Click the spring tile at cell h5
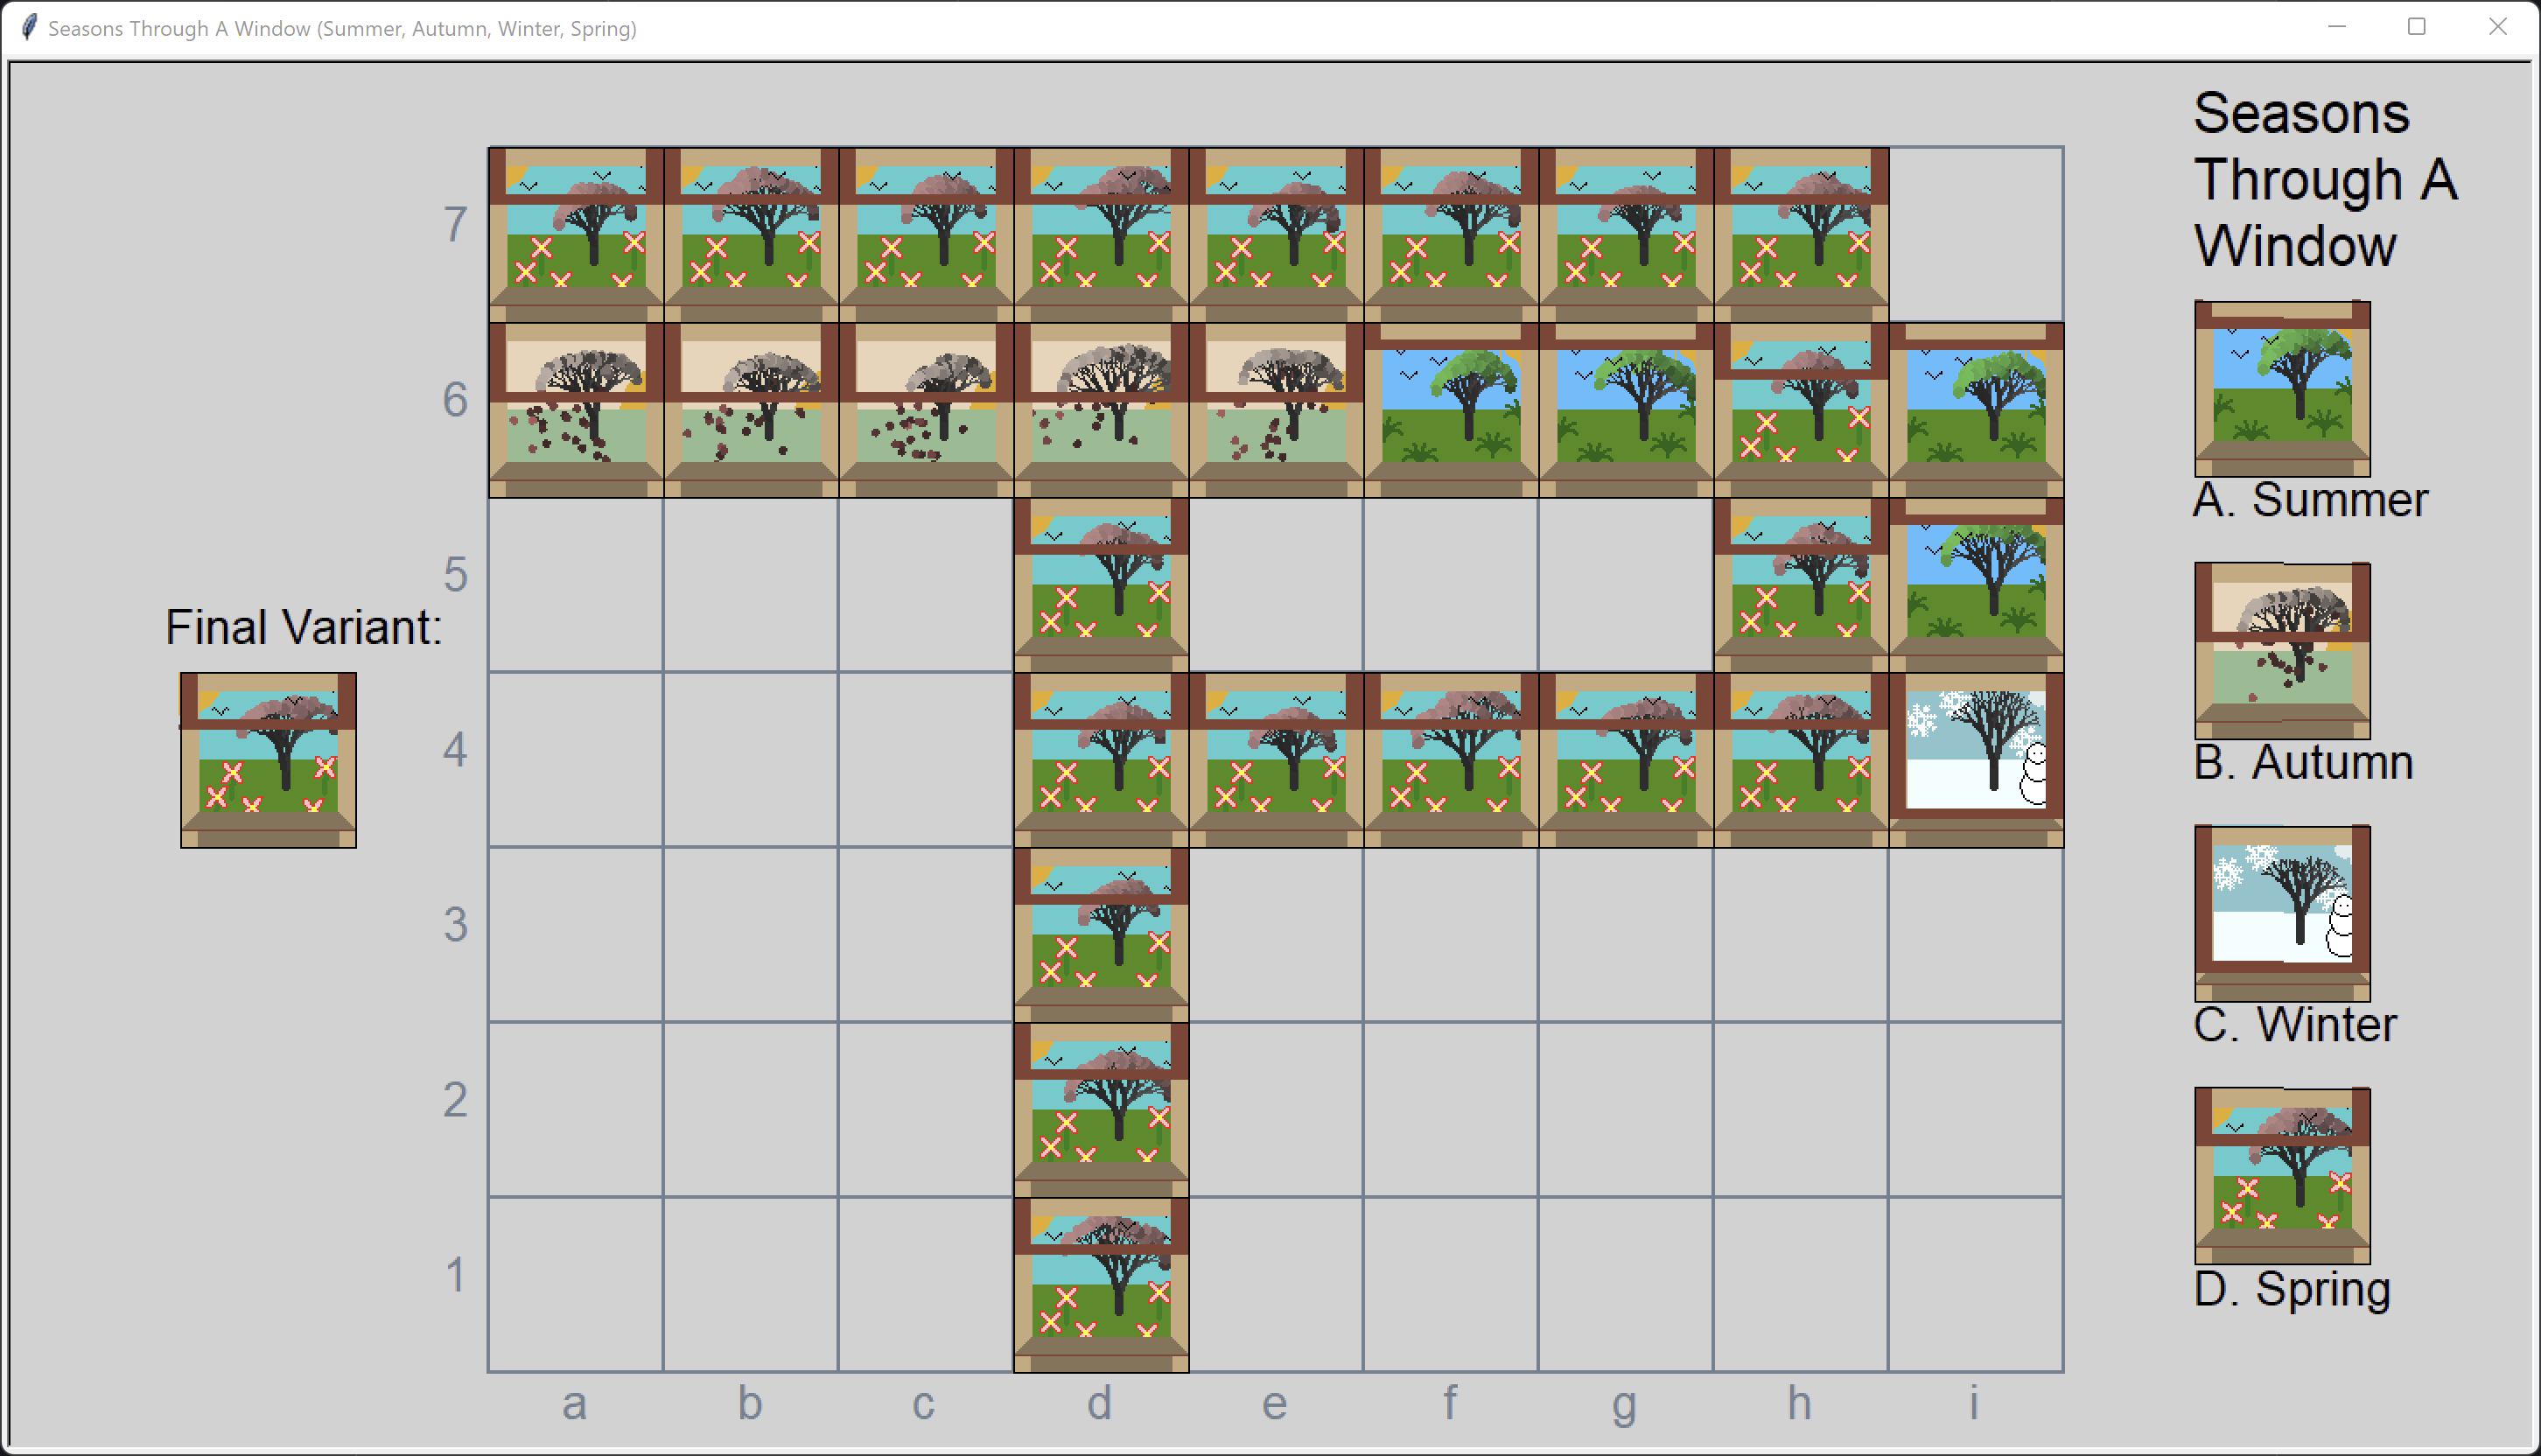This screenshot has width=2541, height=1456. coord(1800,585)
